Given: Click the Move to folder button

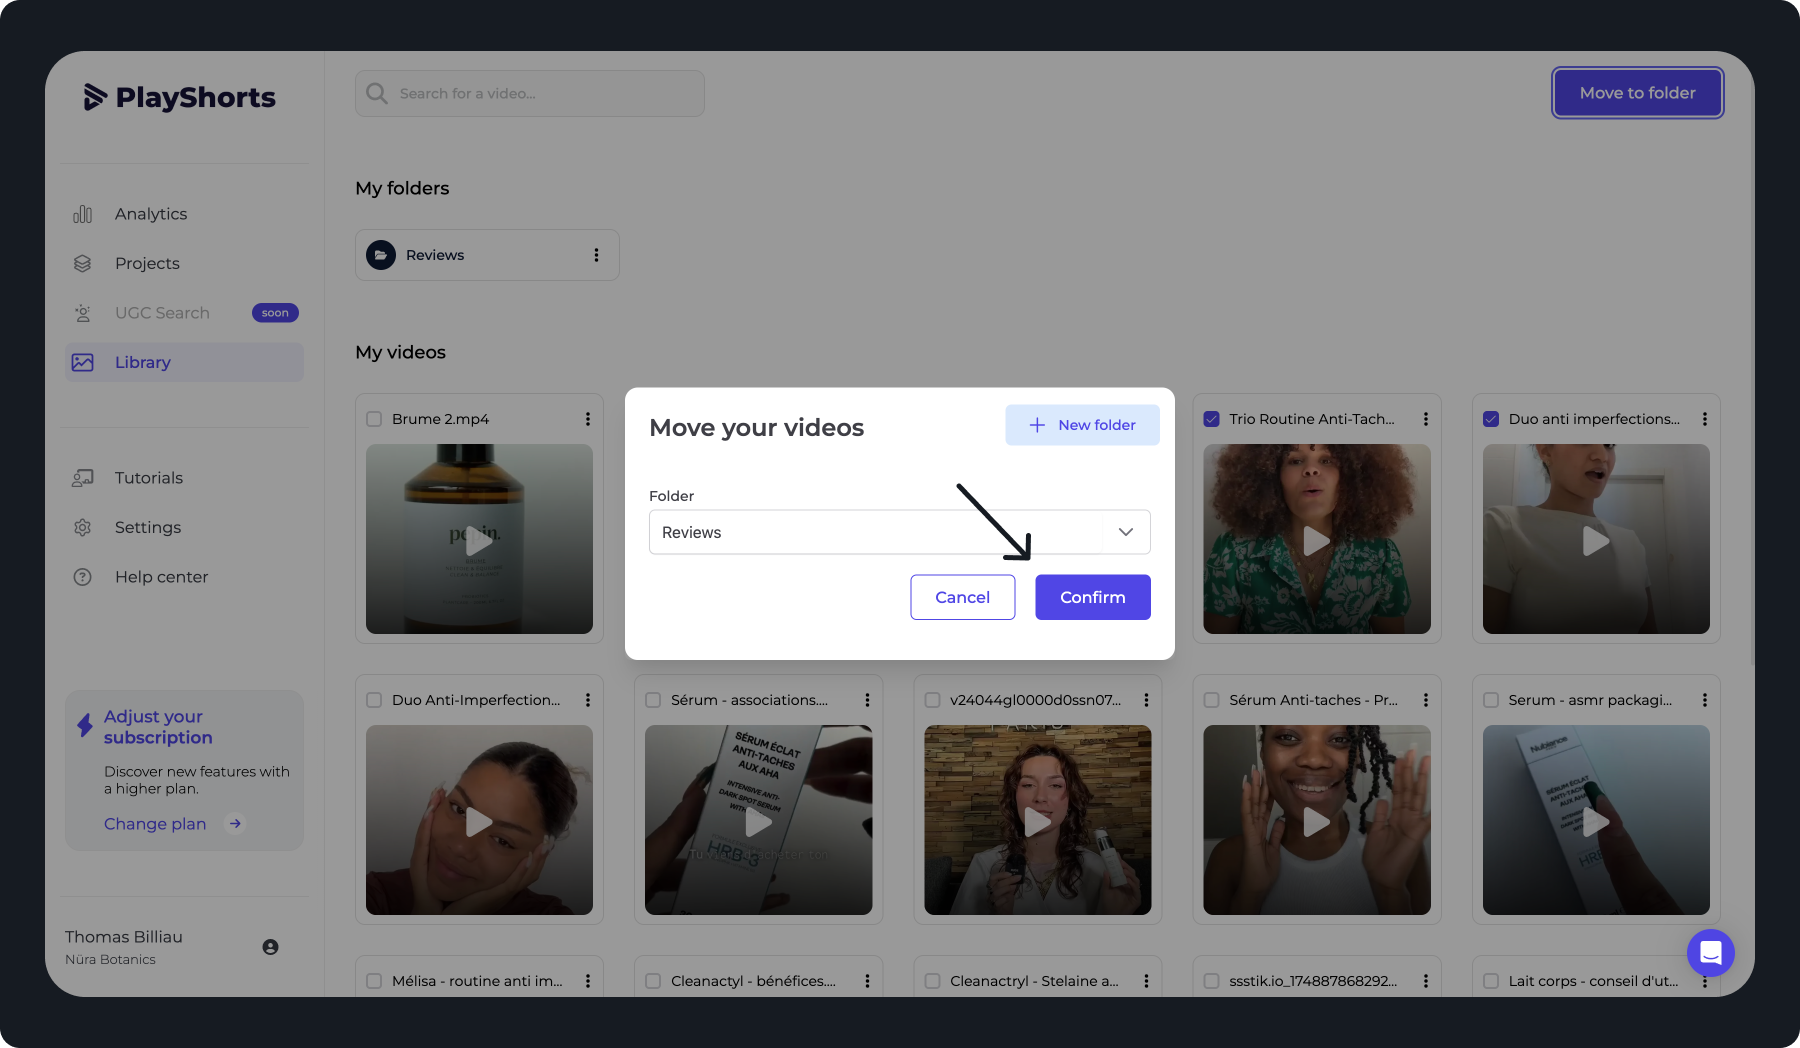Looking at the screenshot, I should coord(1637,93).
